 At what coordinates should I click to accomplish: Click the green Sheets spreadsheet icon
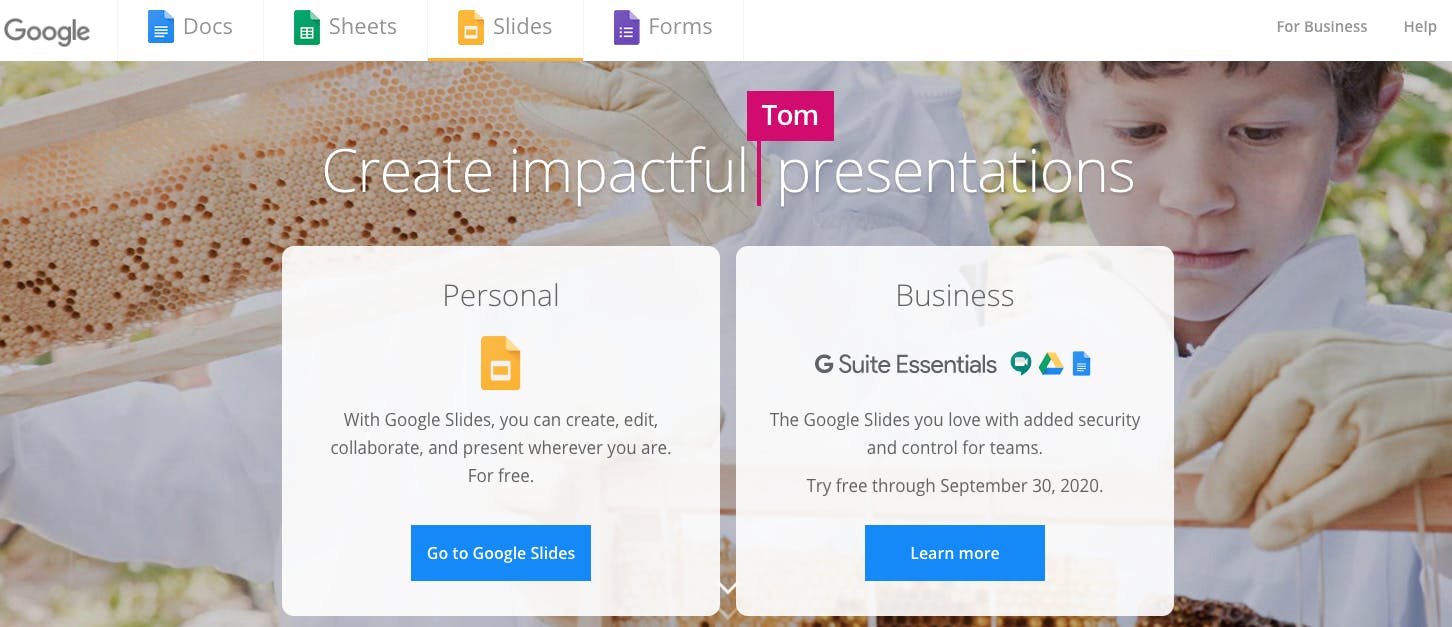pyautogui.click(x=306, y=27)
